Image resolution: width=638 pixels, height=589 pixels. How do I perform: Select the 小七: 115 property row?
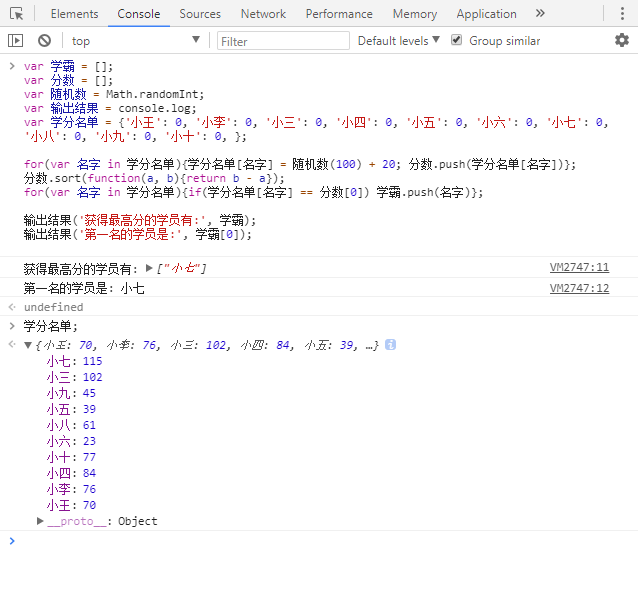click(74, 361)
